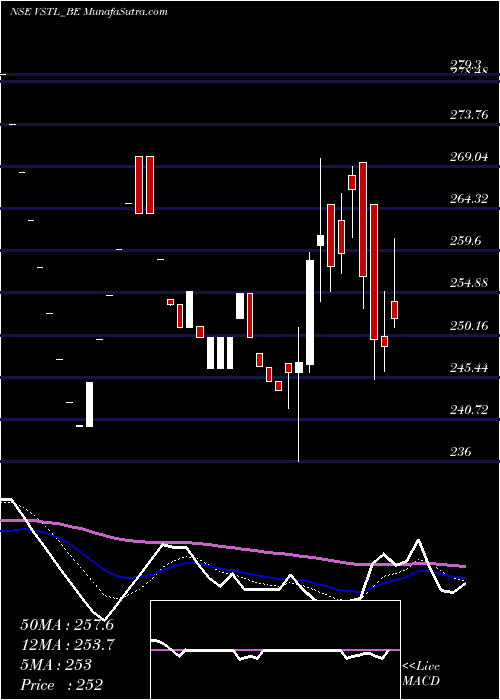Click the 254.88 price level label
The height and width of the screenshot is (700, 500).
[469, 283]
